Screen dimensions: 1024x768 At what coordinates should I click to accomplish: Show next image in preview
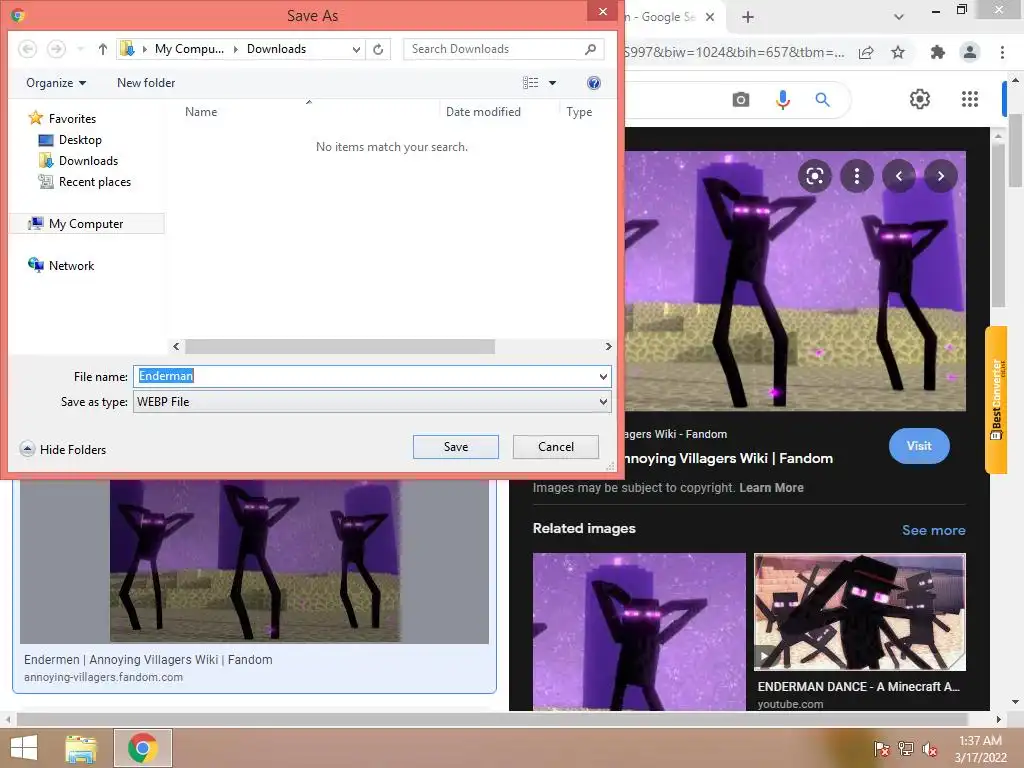pos(940,176)
